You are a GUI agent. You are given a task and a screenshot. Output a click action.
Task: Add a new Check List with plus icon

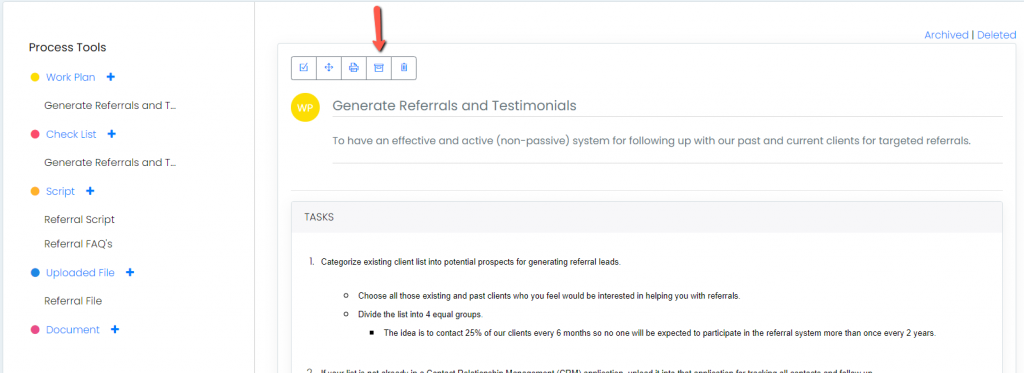(111, 134)
